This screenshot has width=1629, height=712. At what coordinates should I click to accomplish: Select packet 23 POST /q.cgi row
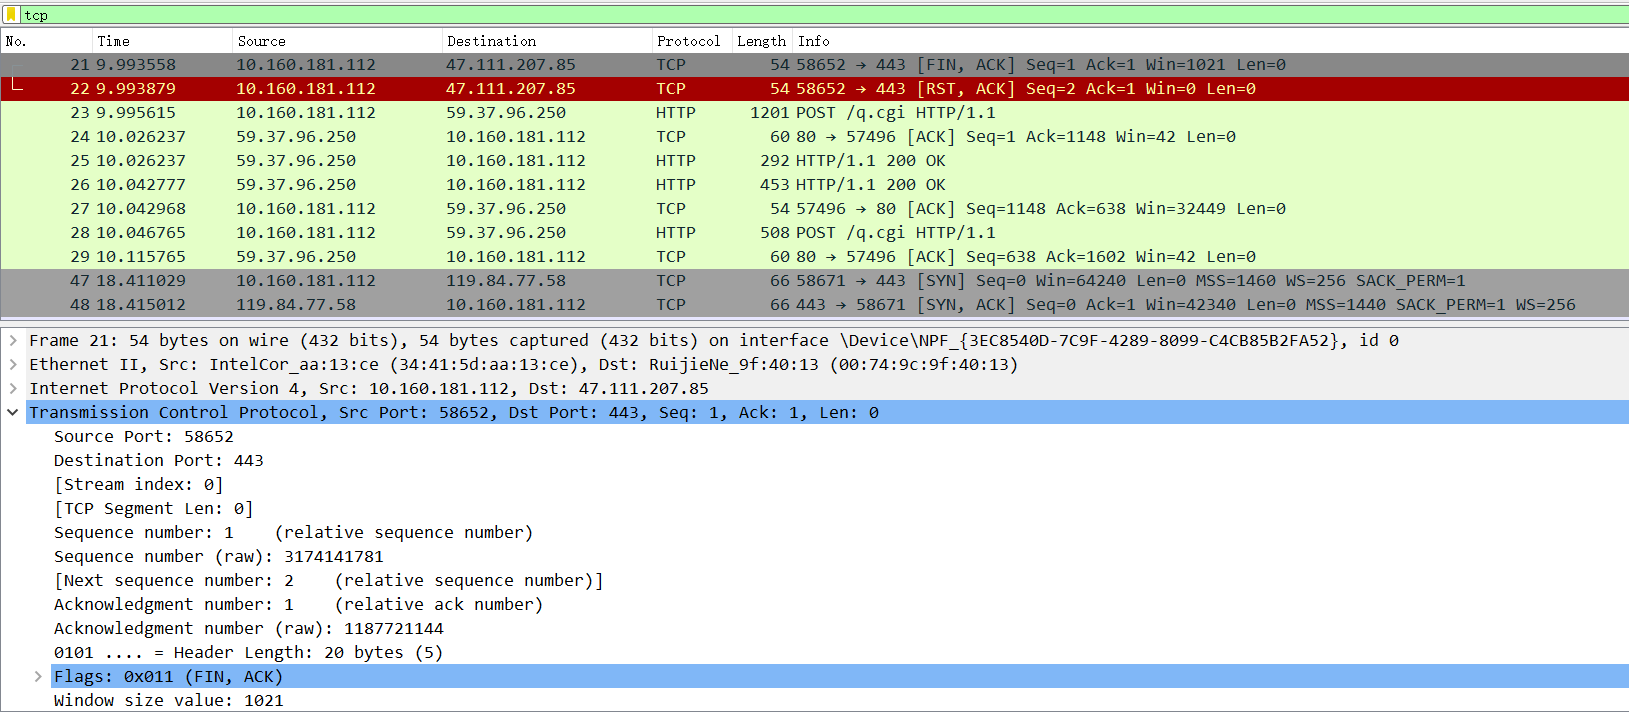(814, 112)
